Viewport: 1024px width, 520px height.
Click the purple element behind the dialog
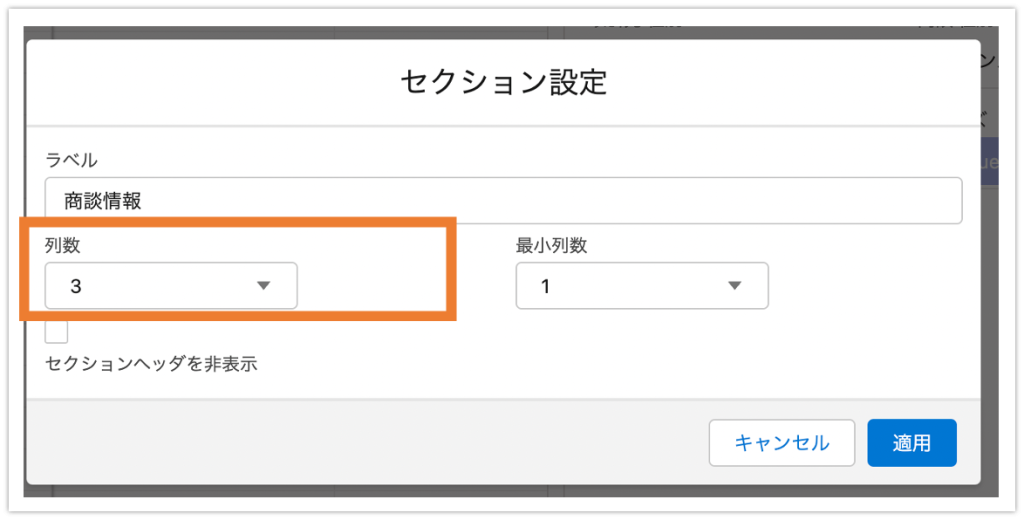click(989, 162)
